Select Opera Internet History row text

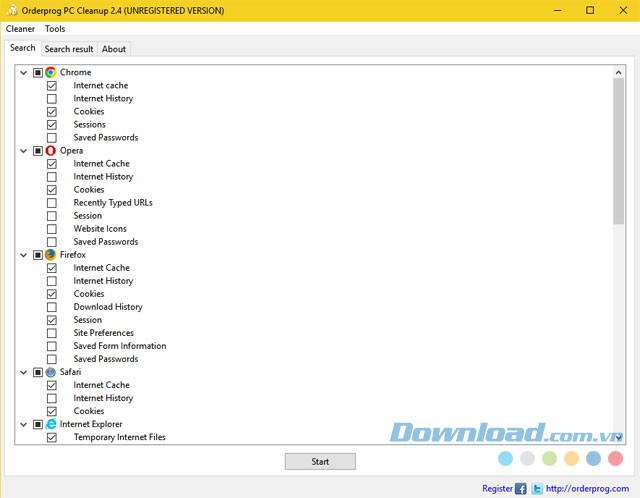103,177
